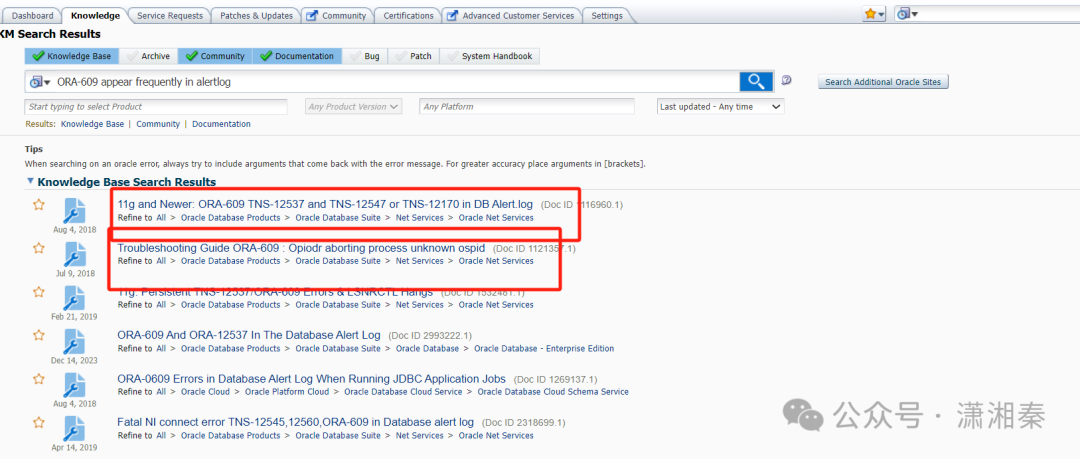Image resolution: width=1080 pixels, height=459 pixels.
Task: Open Any Product Version dropdown
Action: coord(354,106)
